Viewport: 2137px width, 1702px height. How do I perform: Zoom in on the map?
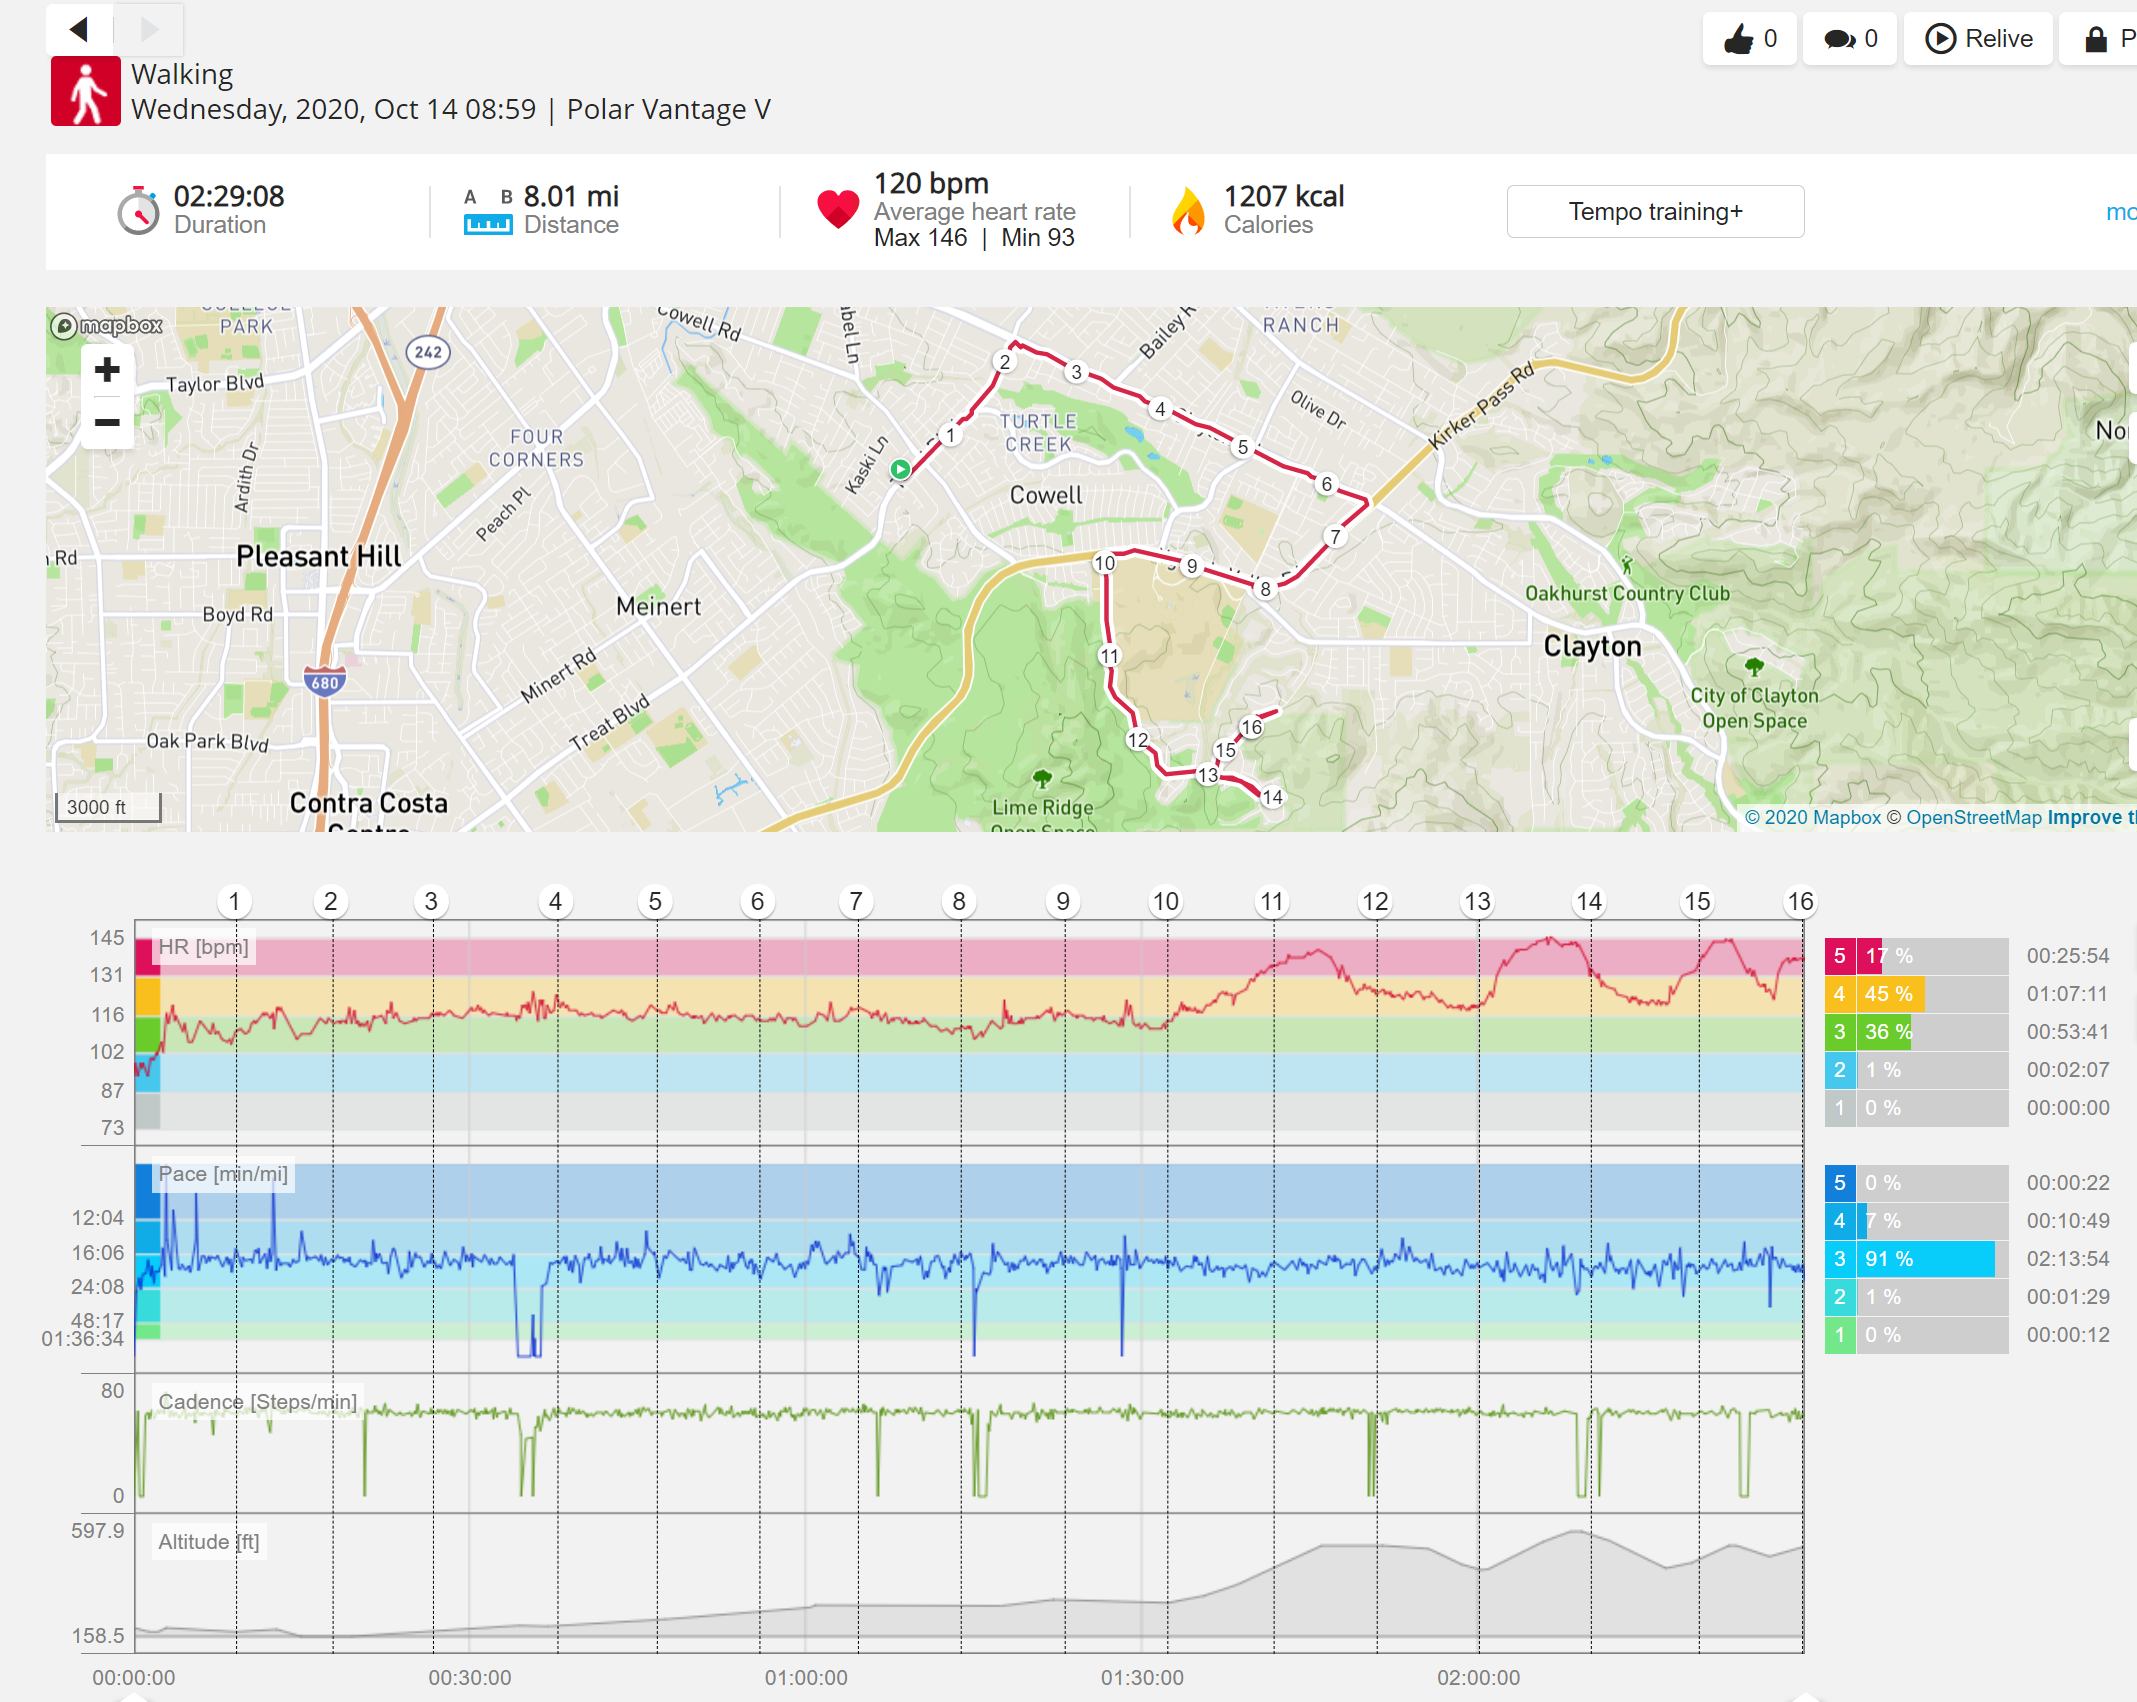click(x=107, y=370)
